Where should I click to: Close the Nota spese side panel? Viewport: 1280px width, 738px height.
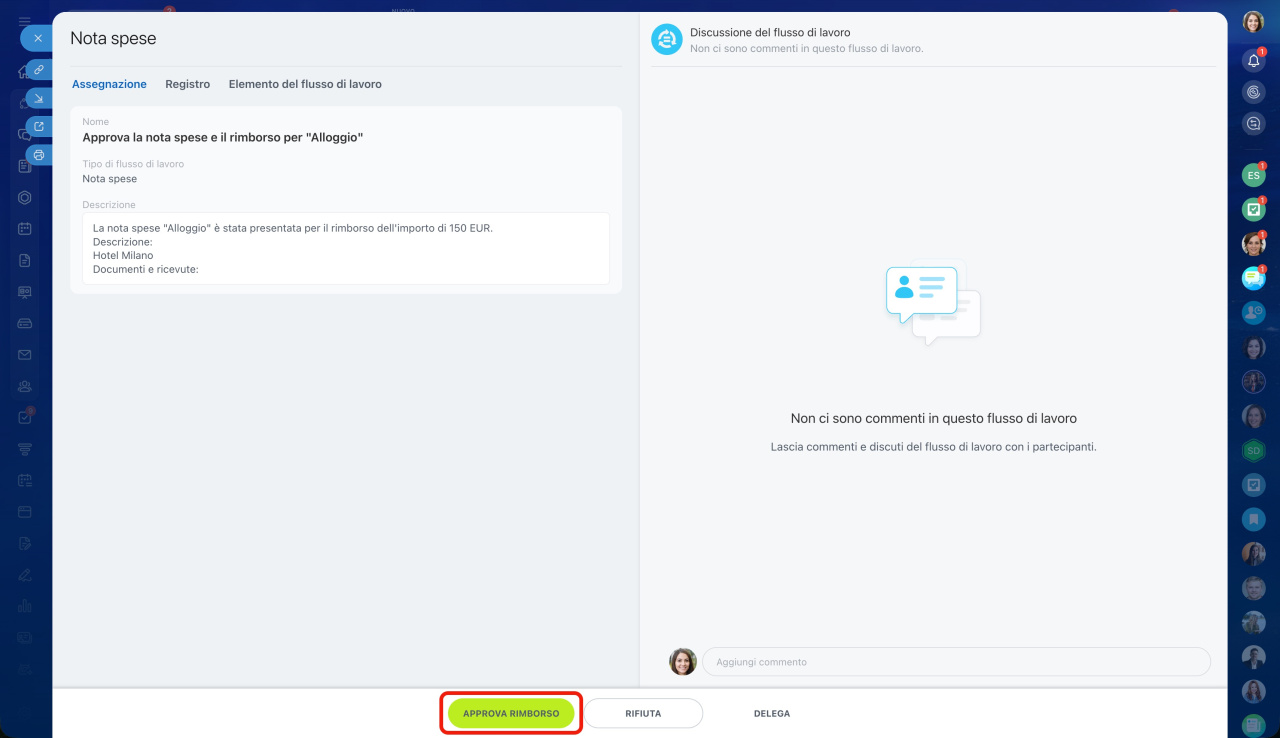[37, 39]
